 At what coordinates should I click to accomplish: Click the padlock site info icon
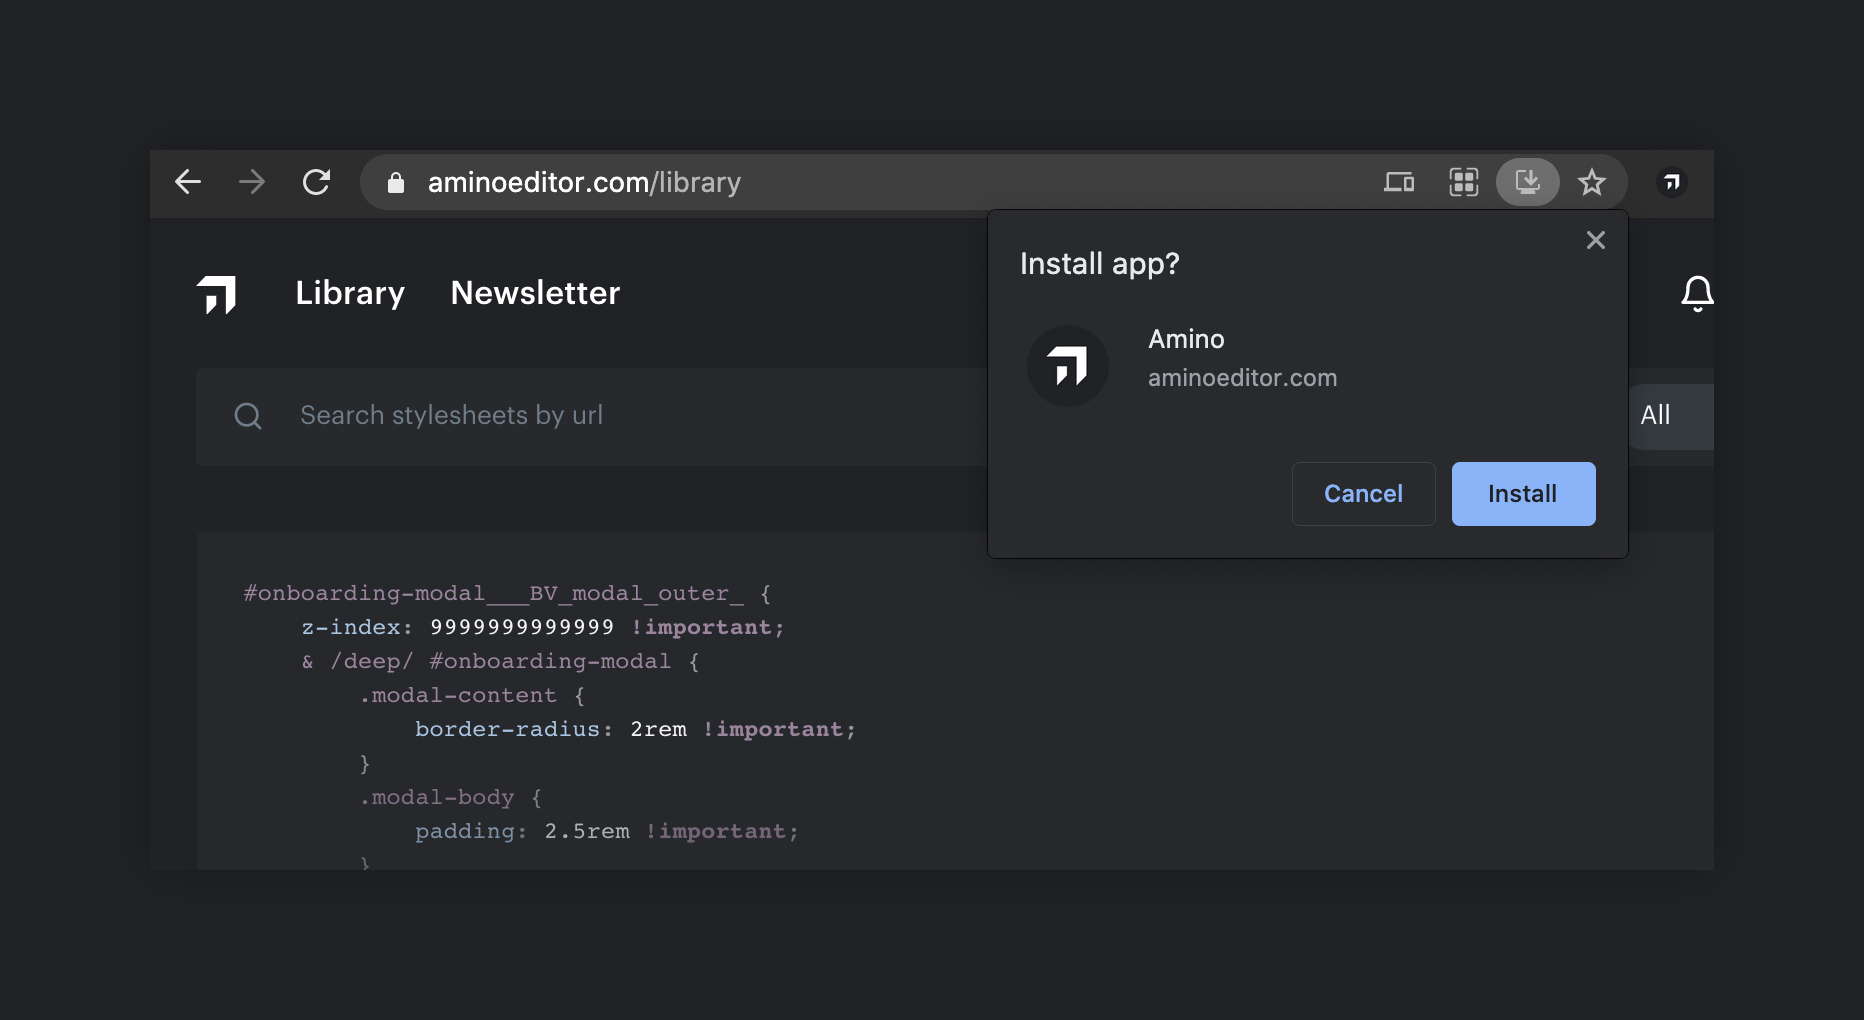point(396,182)
